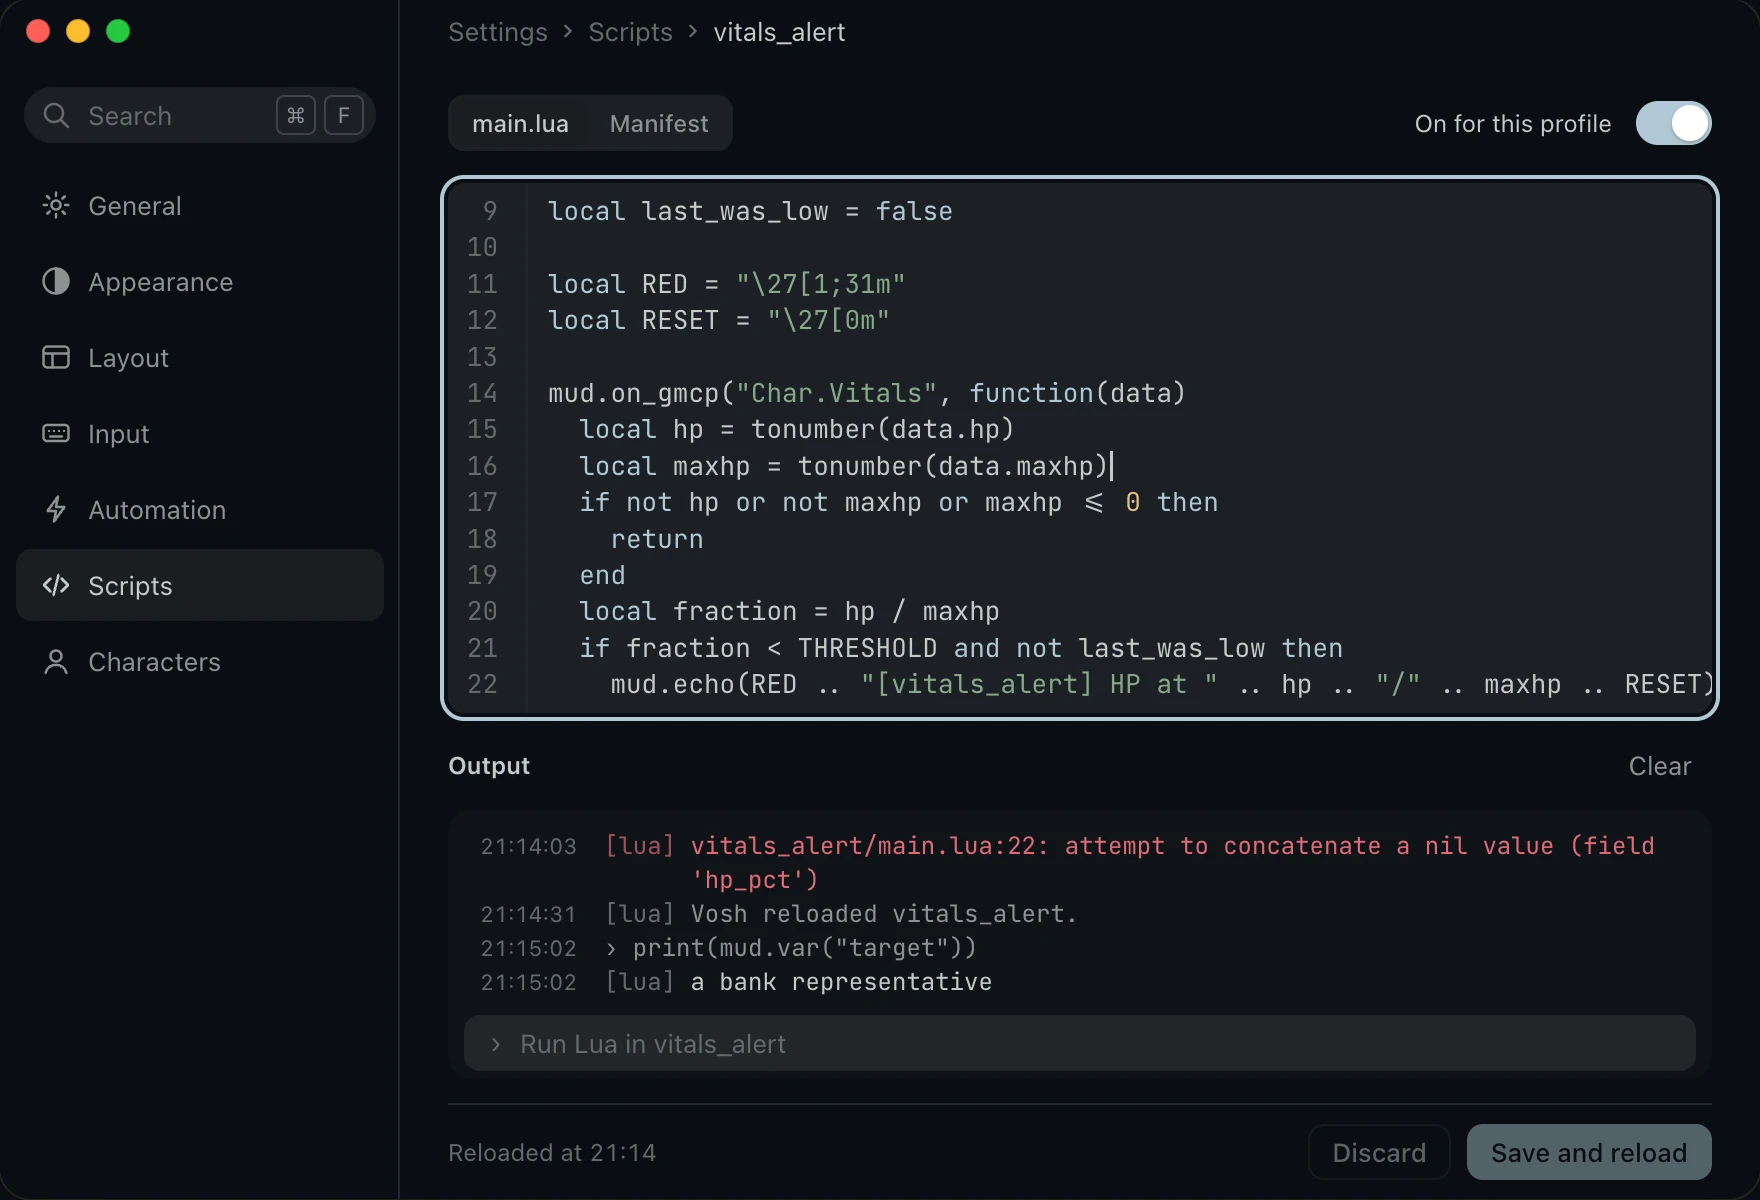Clear the Output log
This screenshot has height=1200, width=1760.
coord(1660,766)
